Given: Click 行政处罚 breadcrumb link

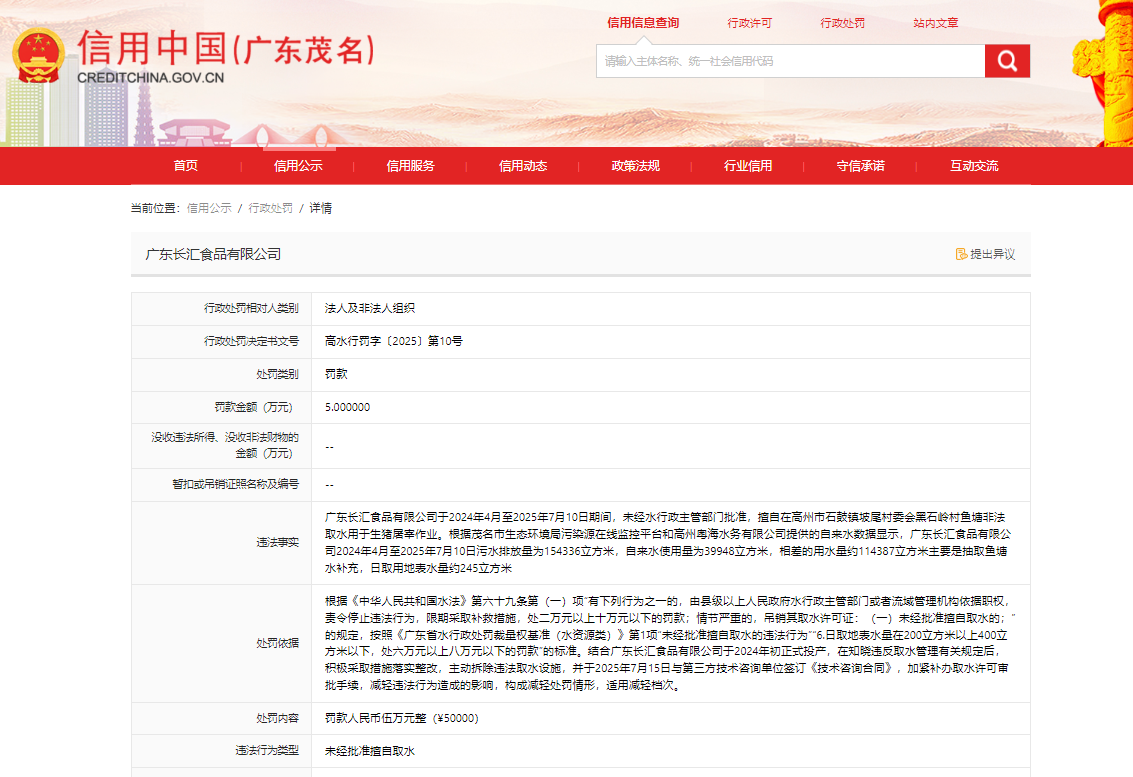Looking at the screenshot, I should (x=271, y=208).
